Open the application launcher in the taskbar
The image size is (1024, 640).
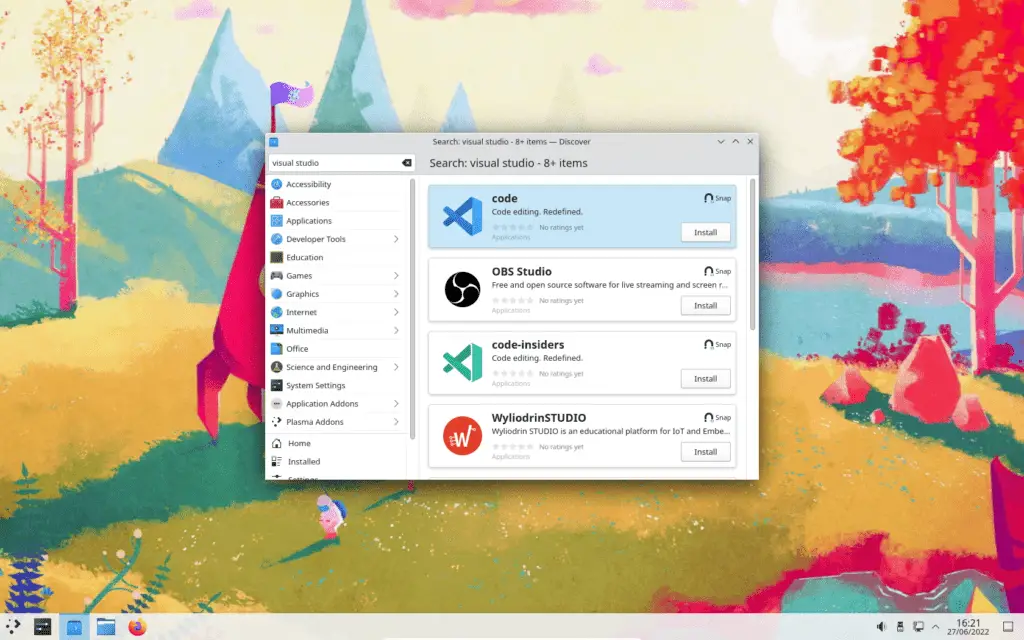(x=12, y=627)
